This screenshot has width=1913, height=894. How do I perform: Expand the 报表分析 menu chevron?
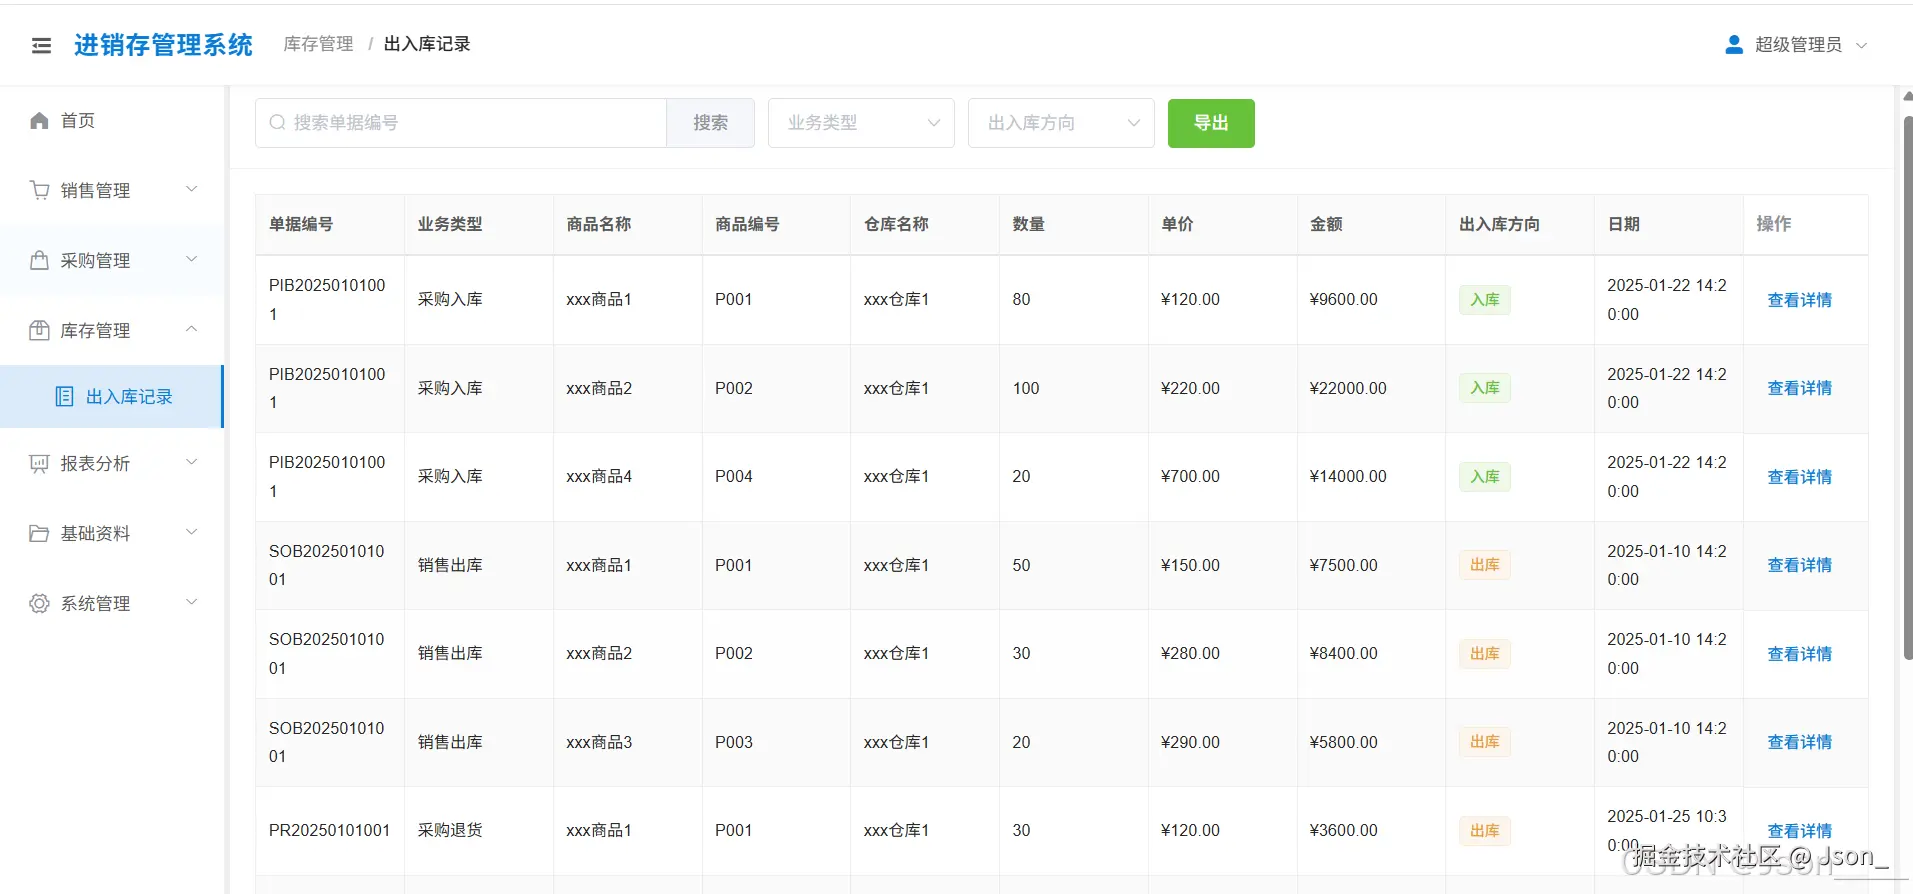(x=192, y=462)
